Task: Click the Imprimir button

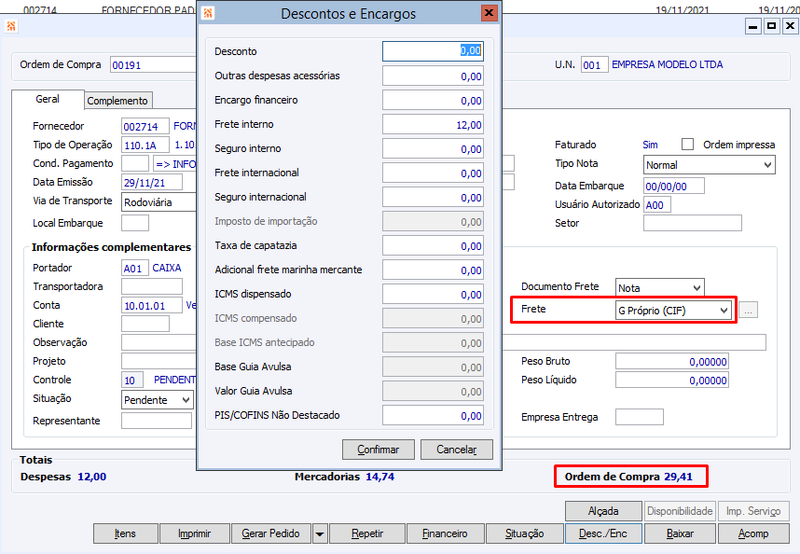Action: pos(194,534)
